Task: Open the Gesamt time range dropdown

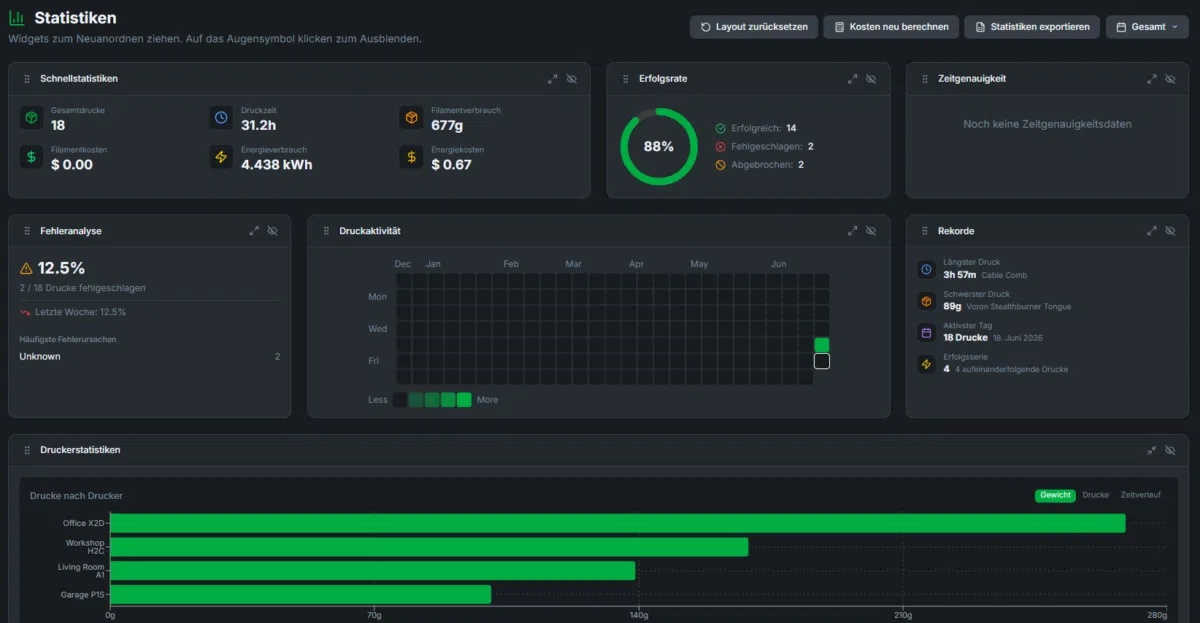Action: 1147,27
